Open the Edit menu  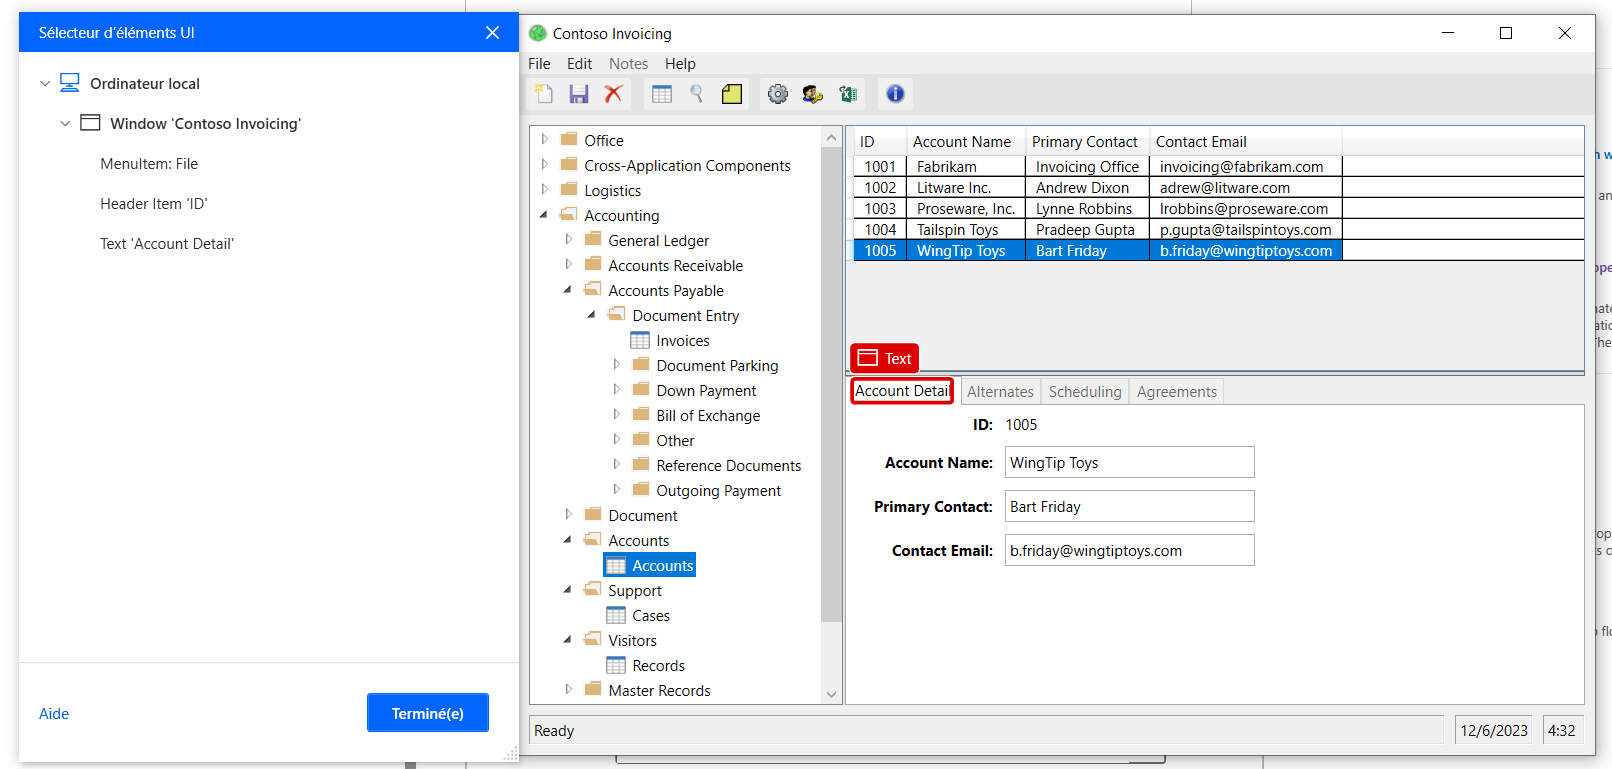(579, 64)
